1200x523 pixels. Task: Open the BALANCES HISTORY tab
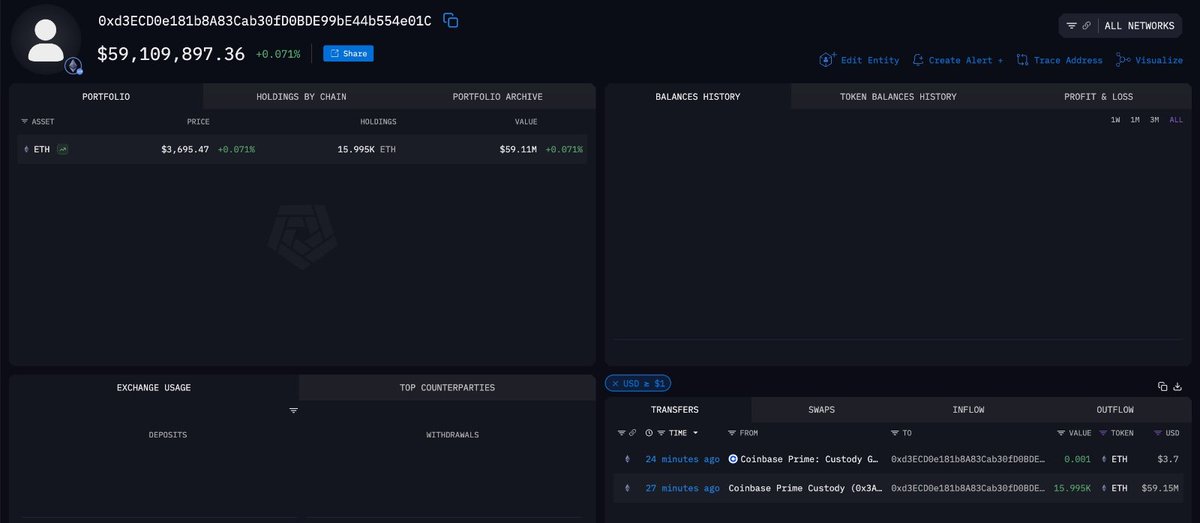pyautogui.click(x=698, y=97)
